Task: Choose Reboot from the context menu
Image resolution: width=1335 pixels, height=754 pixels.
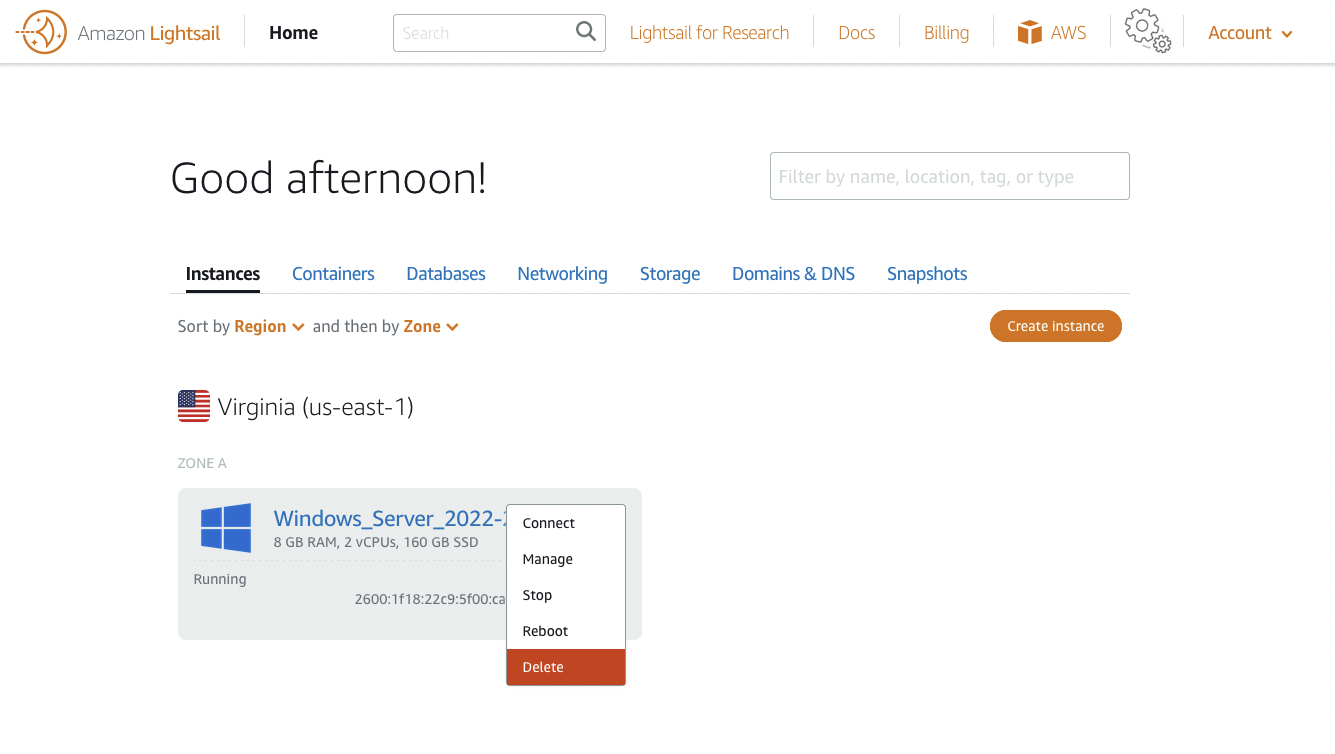Action: (566, 631)
